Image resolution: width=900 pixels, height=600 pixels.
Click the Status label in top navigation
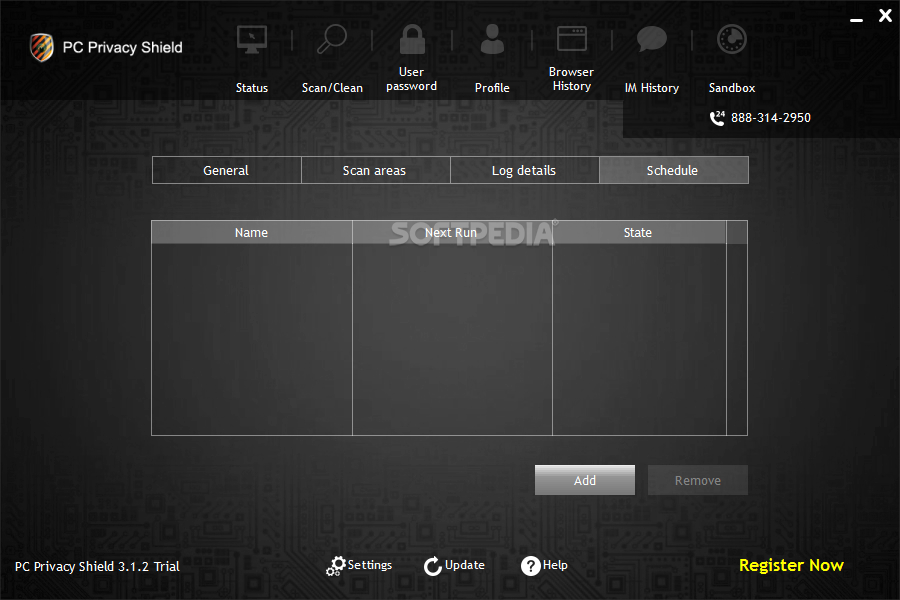[x=251, y=88]
